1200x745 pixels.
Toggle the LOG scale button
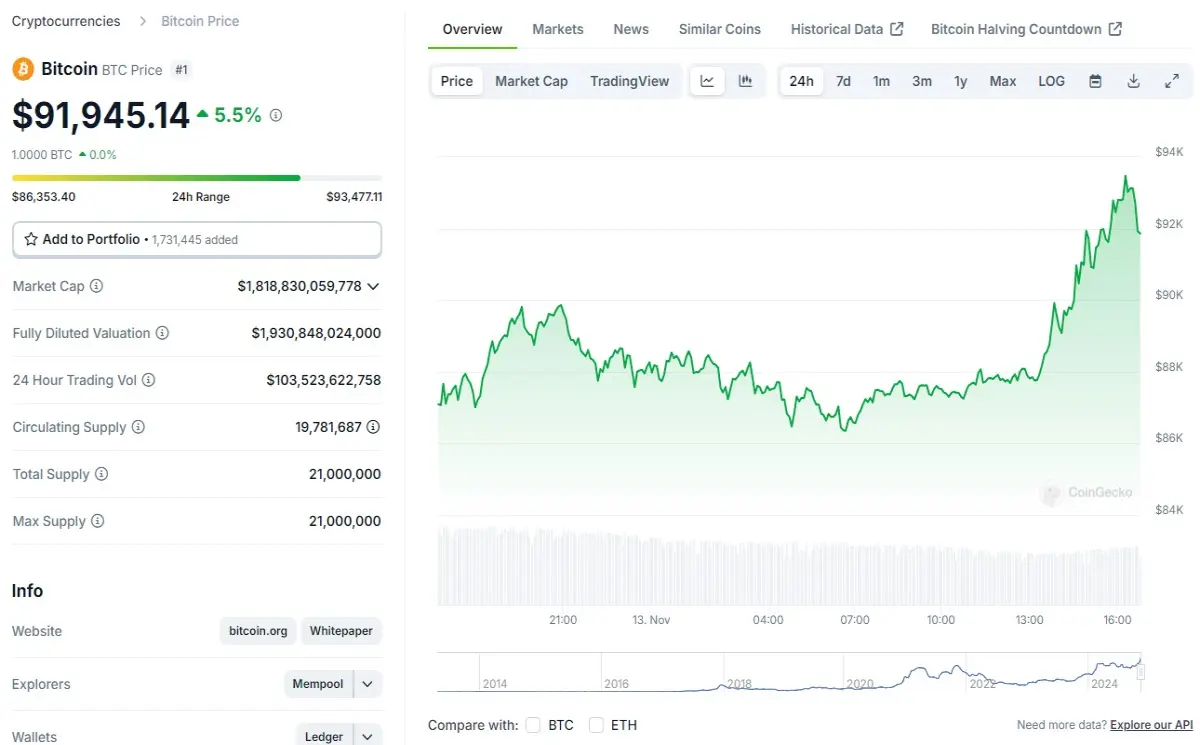point(1051,81)
